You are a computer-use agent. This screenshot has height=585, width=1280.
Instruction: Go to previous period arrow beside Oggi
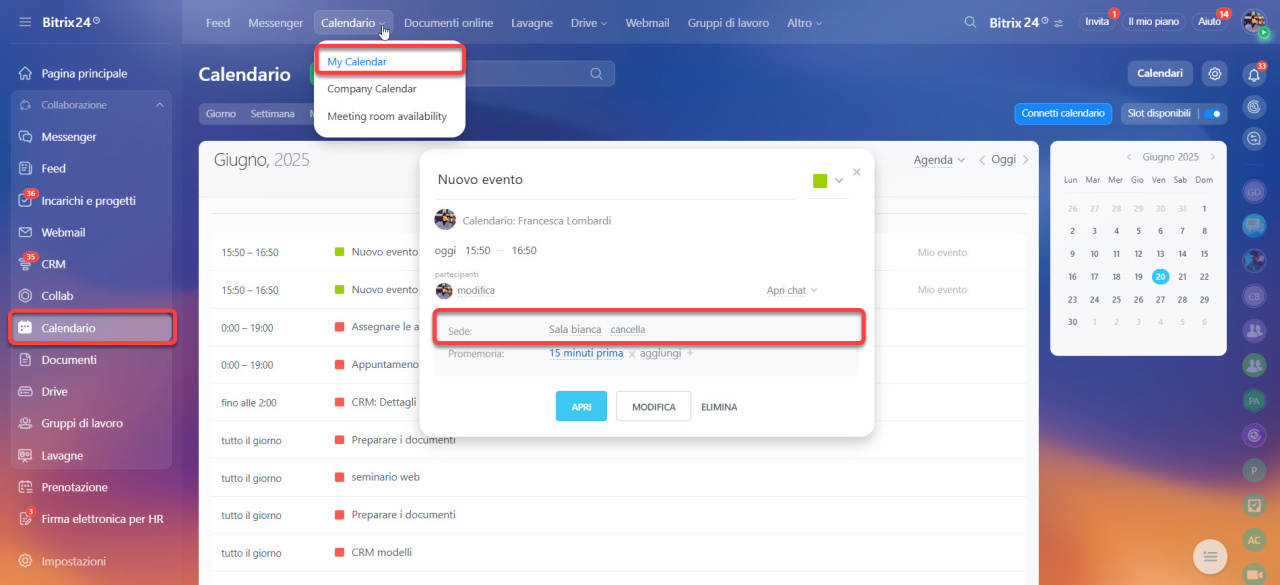(x=982, y=160)
